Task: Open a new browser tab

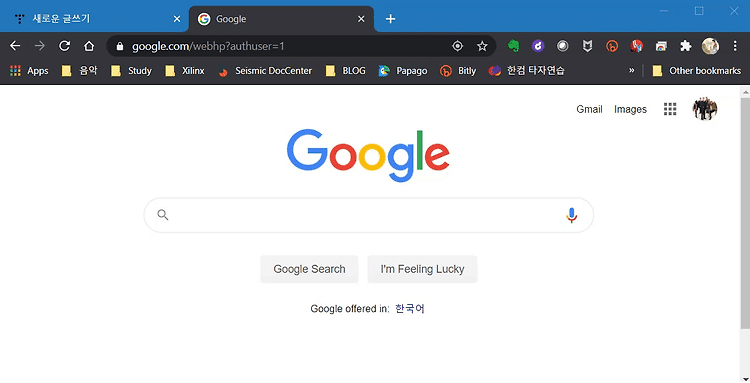Action: point(390,19)
